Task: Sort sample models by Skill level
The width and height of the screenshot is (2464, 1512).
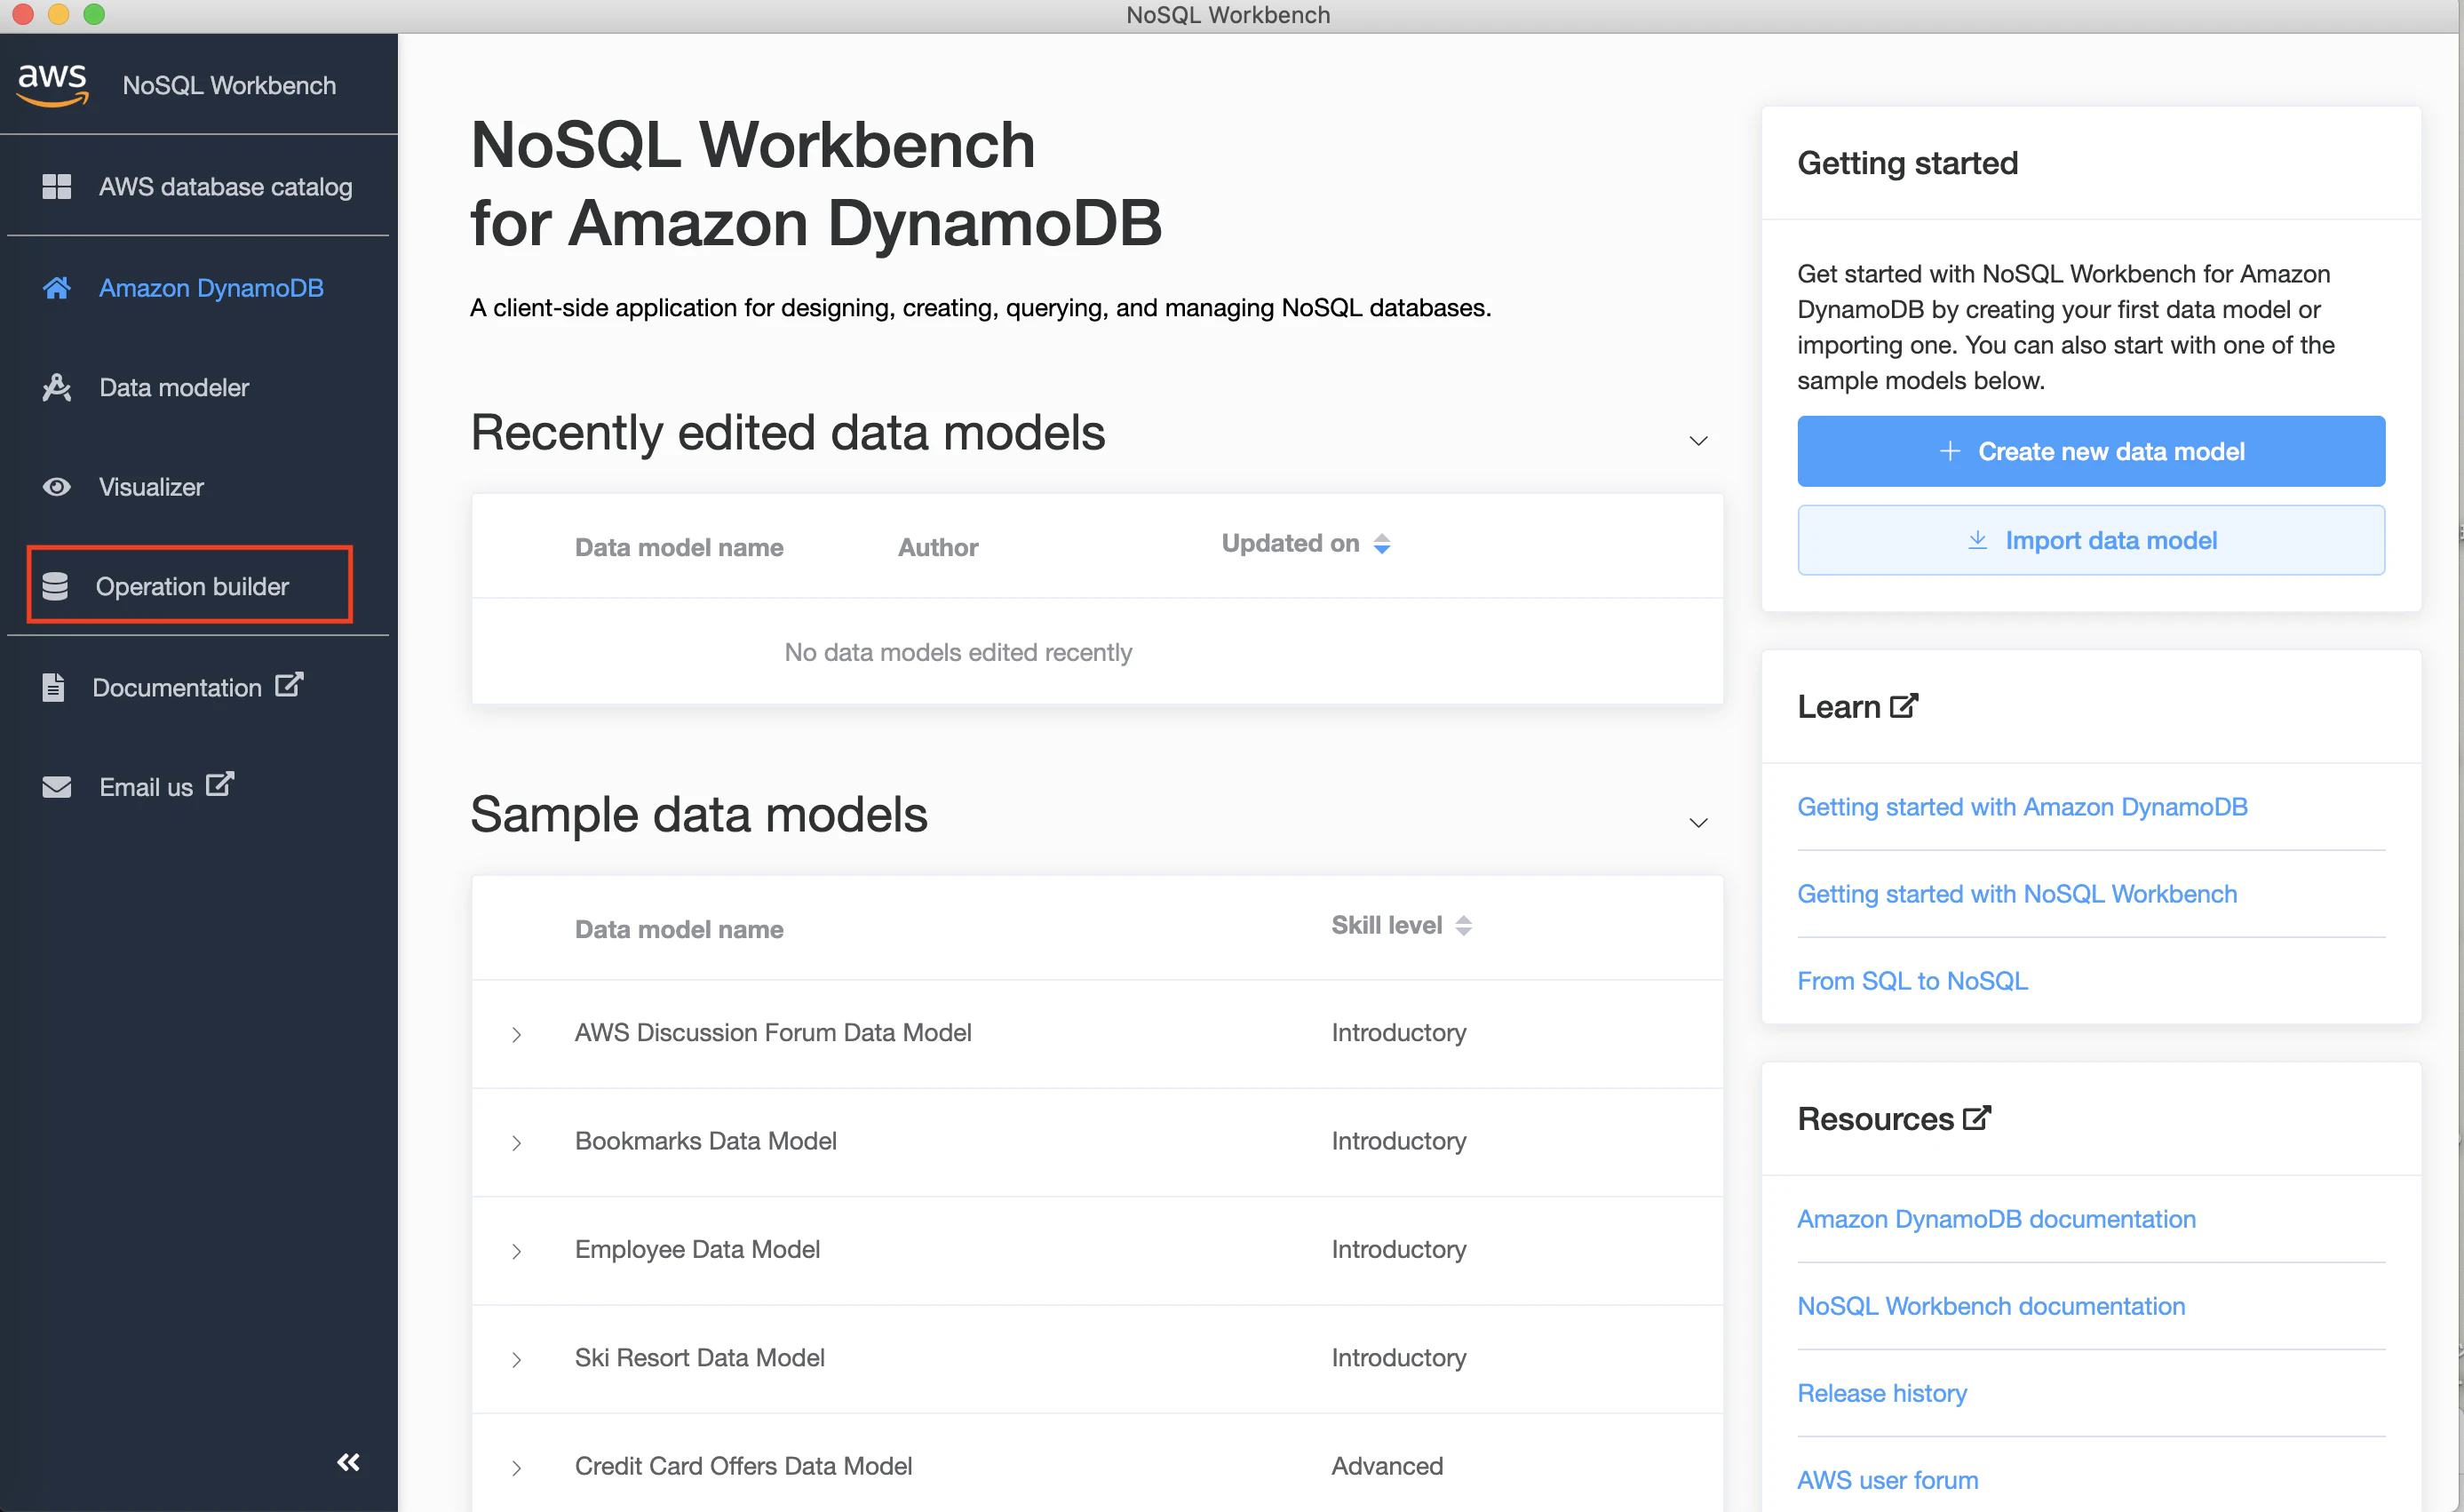Action: click(x=1463, y=926)
